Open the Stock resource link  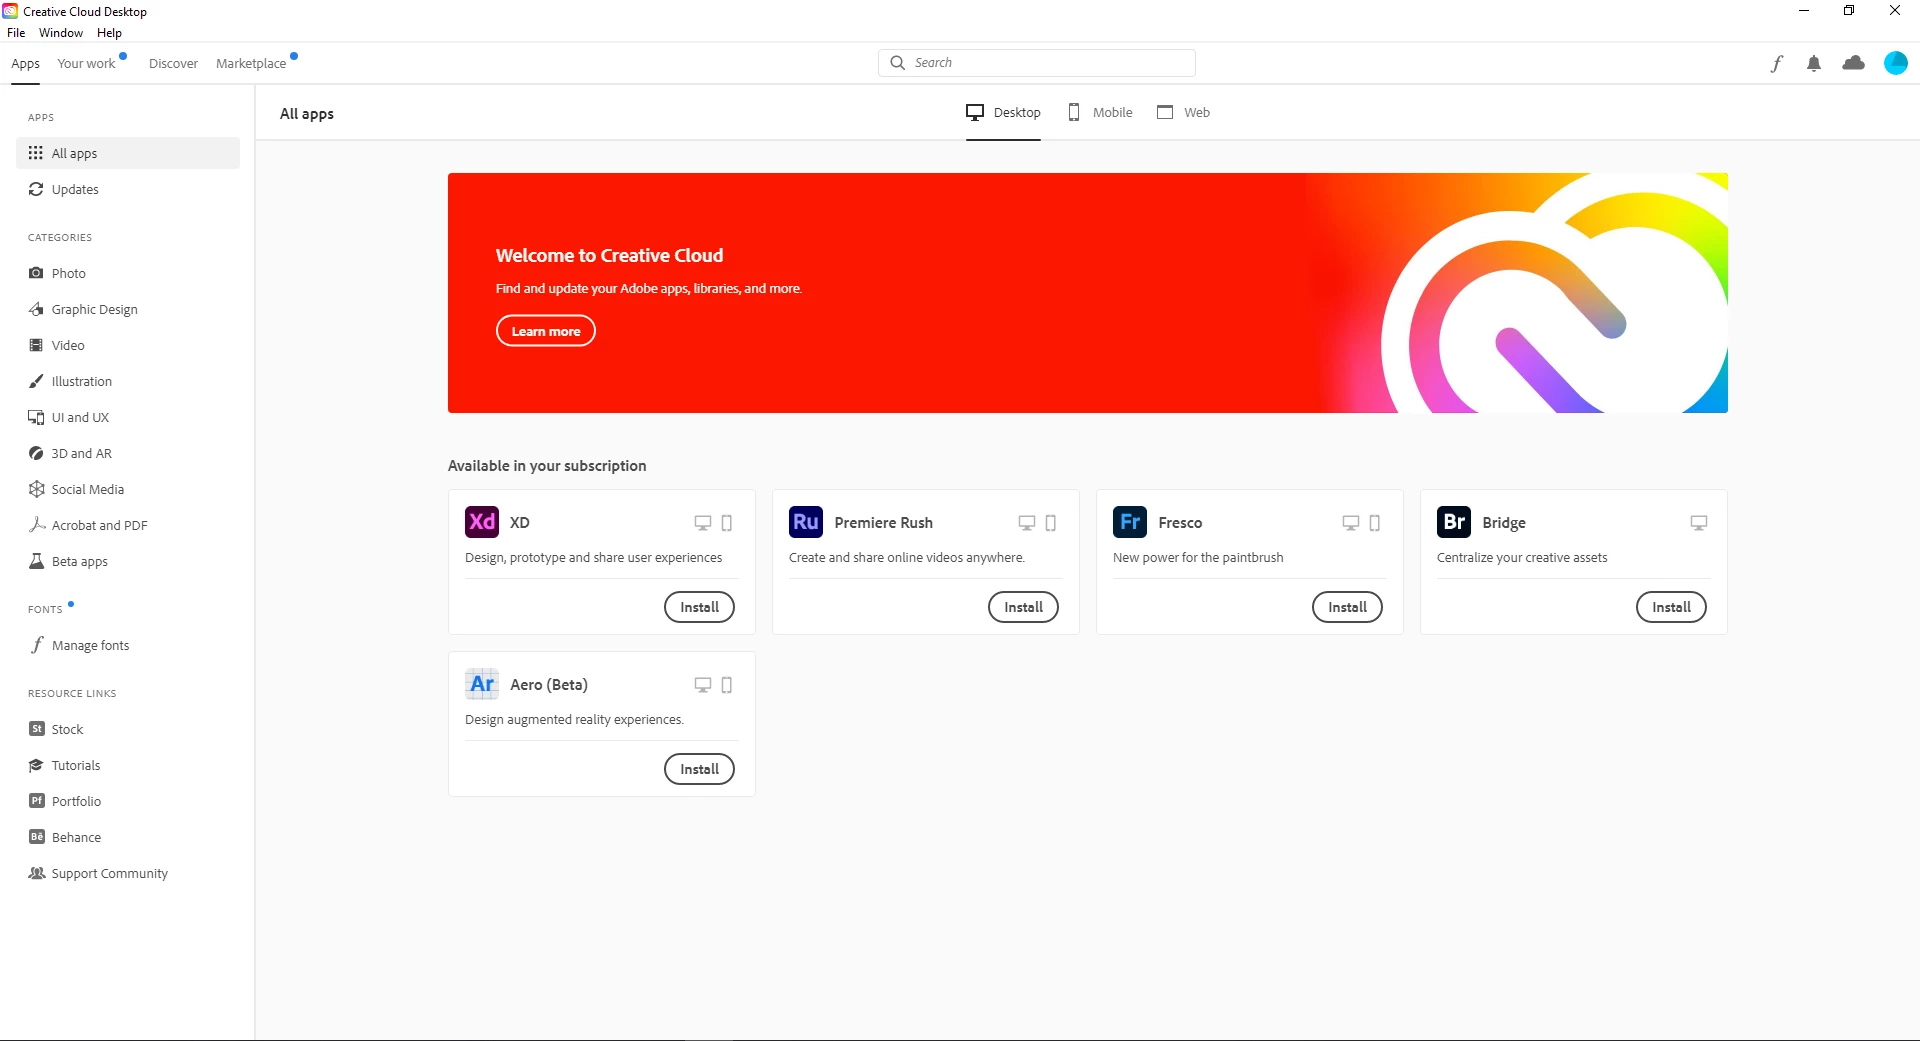click(x=128, y=729)
